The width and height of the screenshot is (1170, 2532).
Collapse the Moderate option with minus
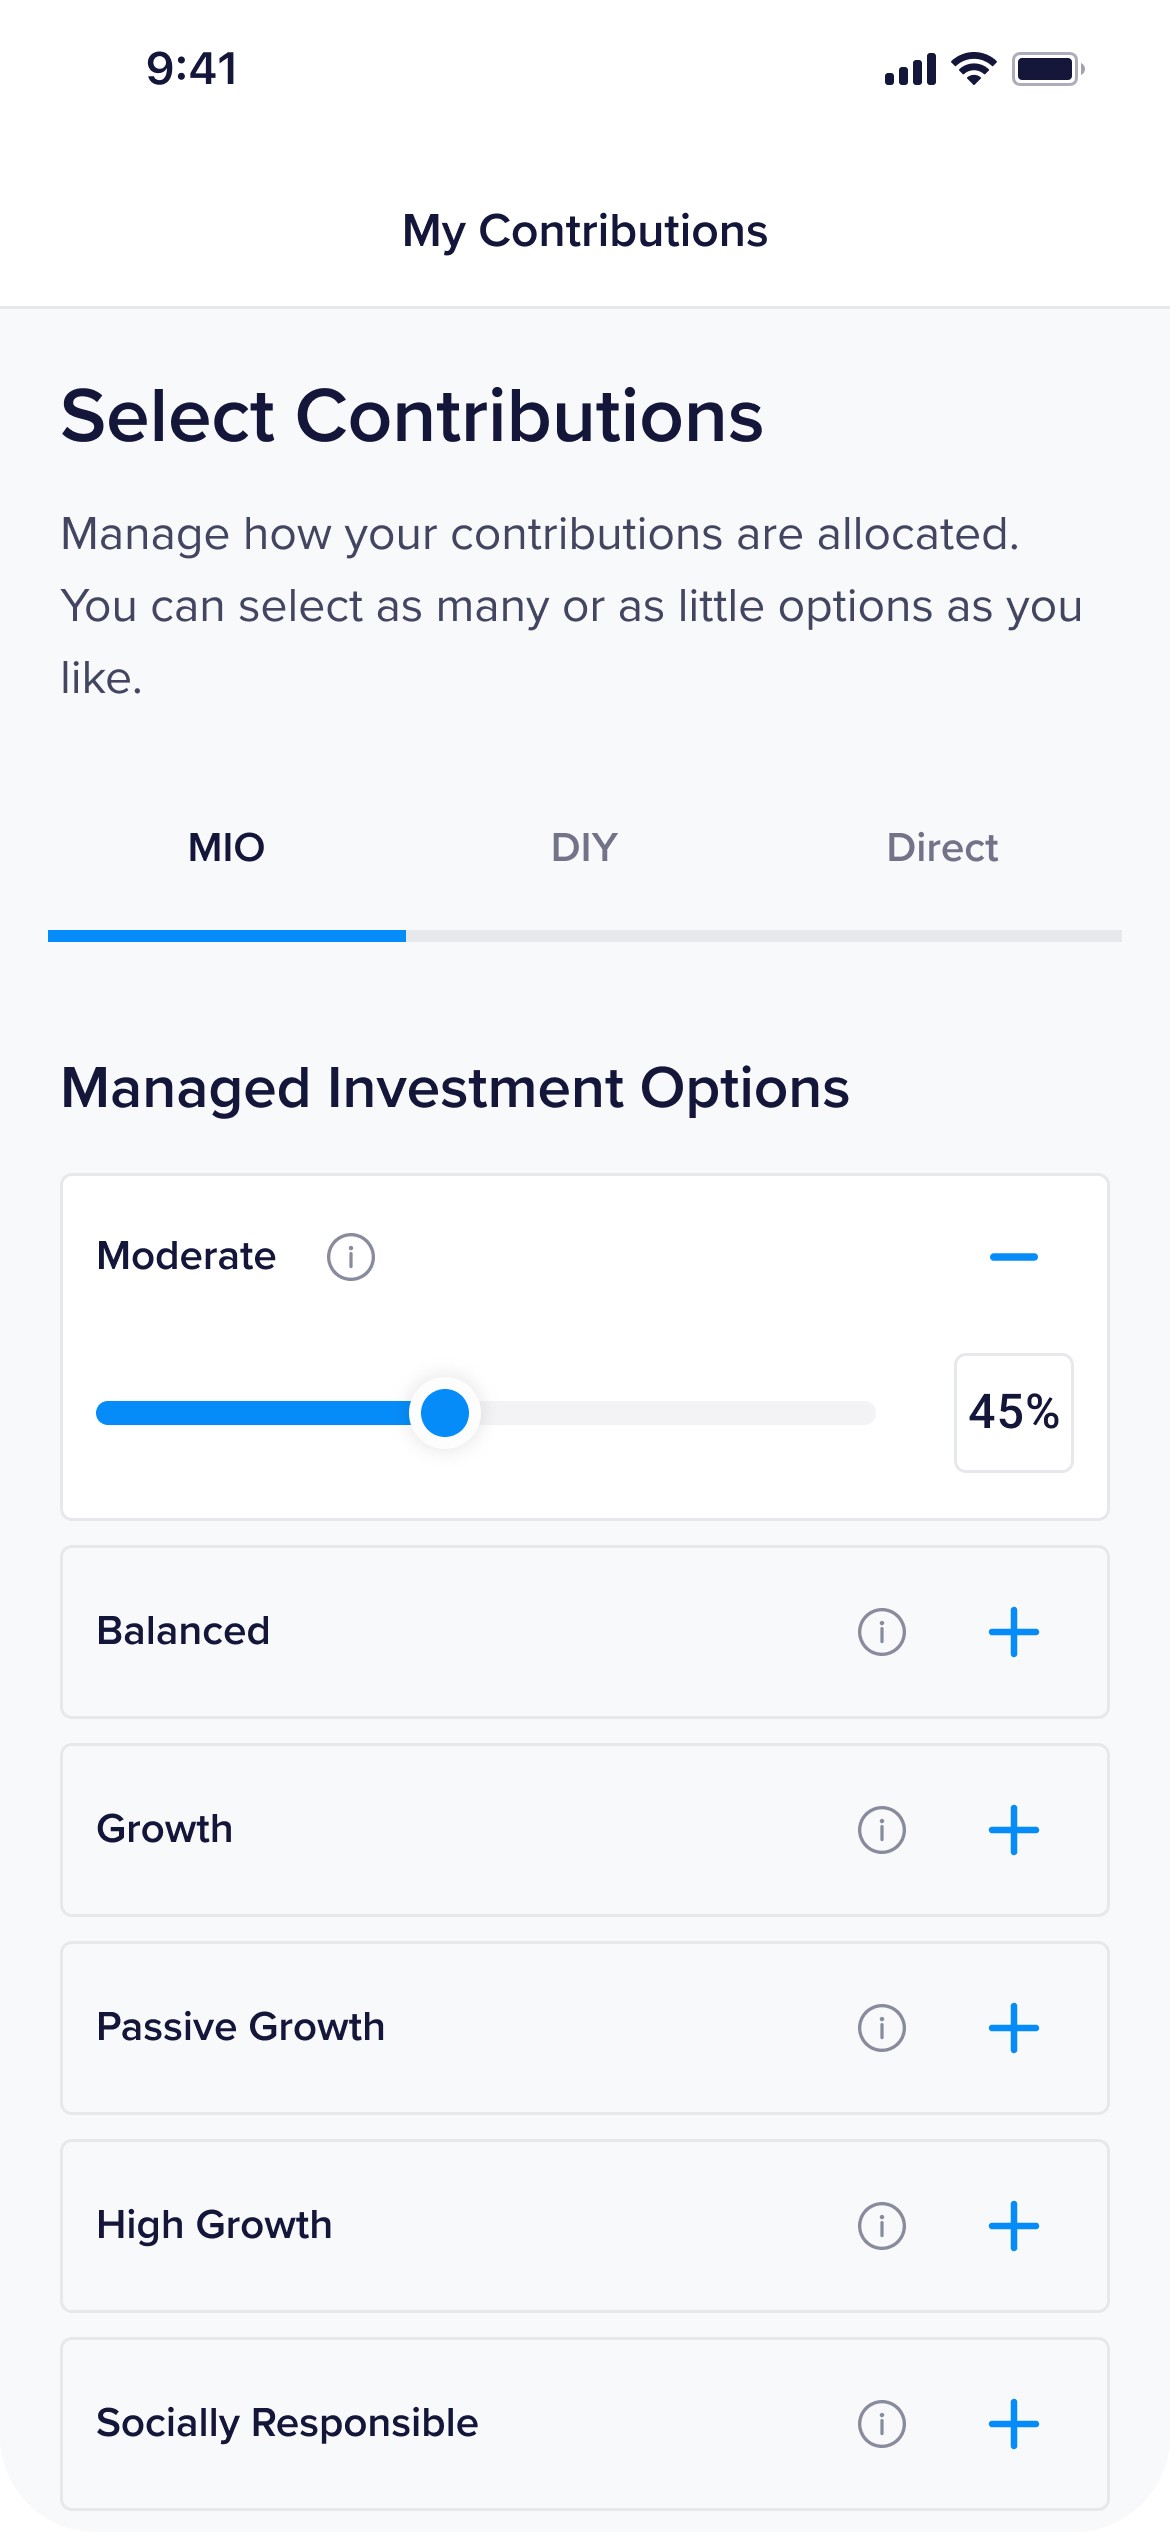click(x=1013, y=1257)
